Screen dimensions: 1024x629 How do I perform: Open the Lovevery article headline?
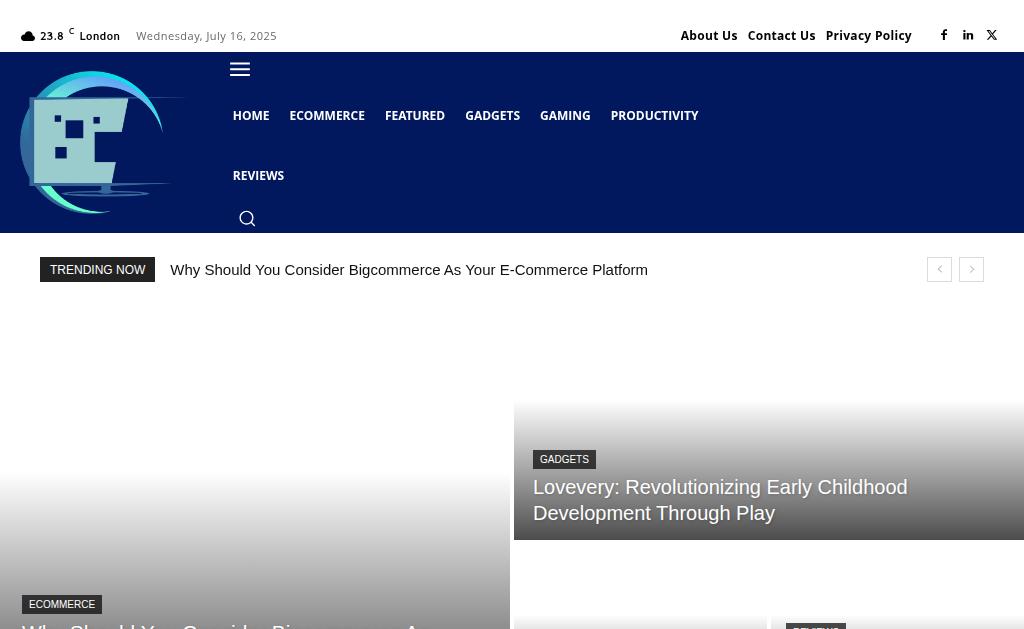click(720, 500)
